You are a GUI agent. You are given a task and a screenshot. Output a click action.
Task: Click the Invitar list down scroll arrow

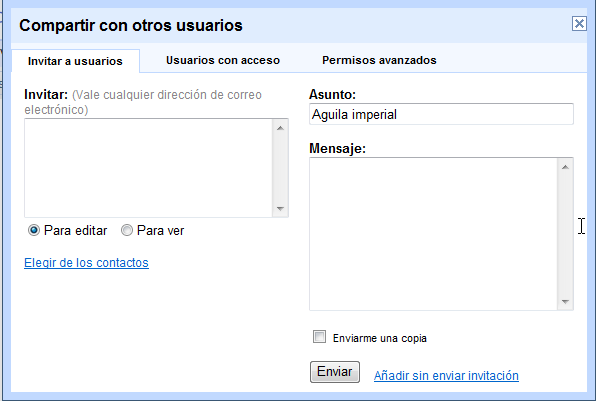pyautogui.click(x=281, y=208)
